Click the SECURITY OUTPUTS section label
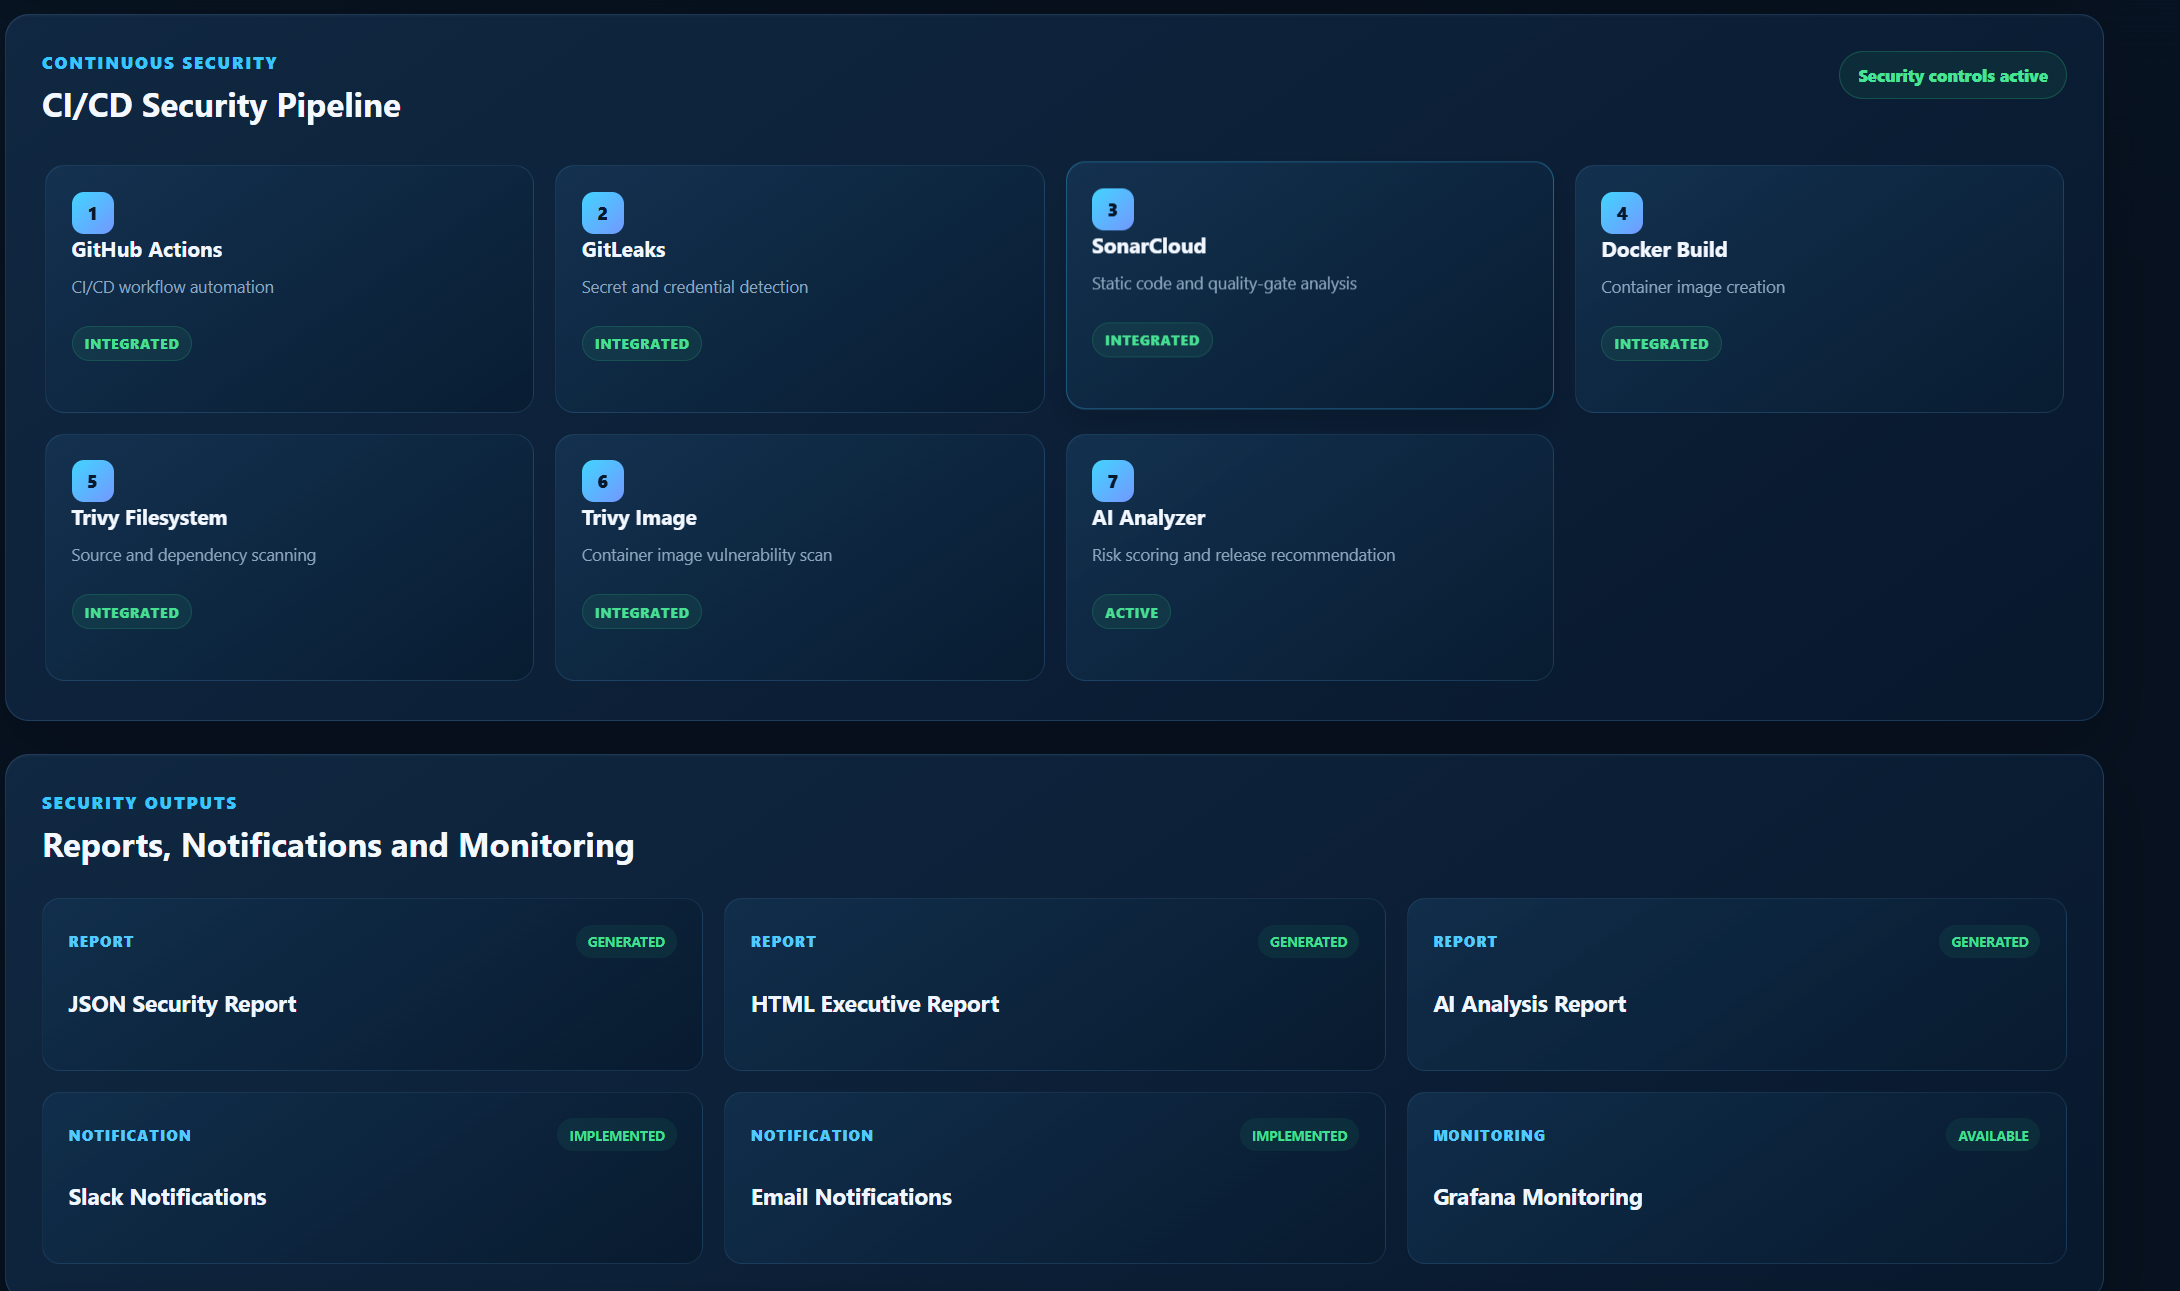2180x1291 pixels. (x=140, y=803)
